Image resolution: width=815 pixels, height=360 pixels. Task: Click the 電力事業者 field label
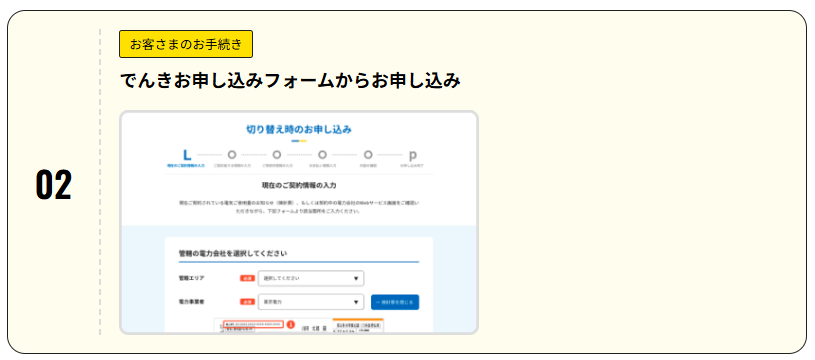pyautogui.click(x=192, y=301)
